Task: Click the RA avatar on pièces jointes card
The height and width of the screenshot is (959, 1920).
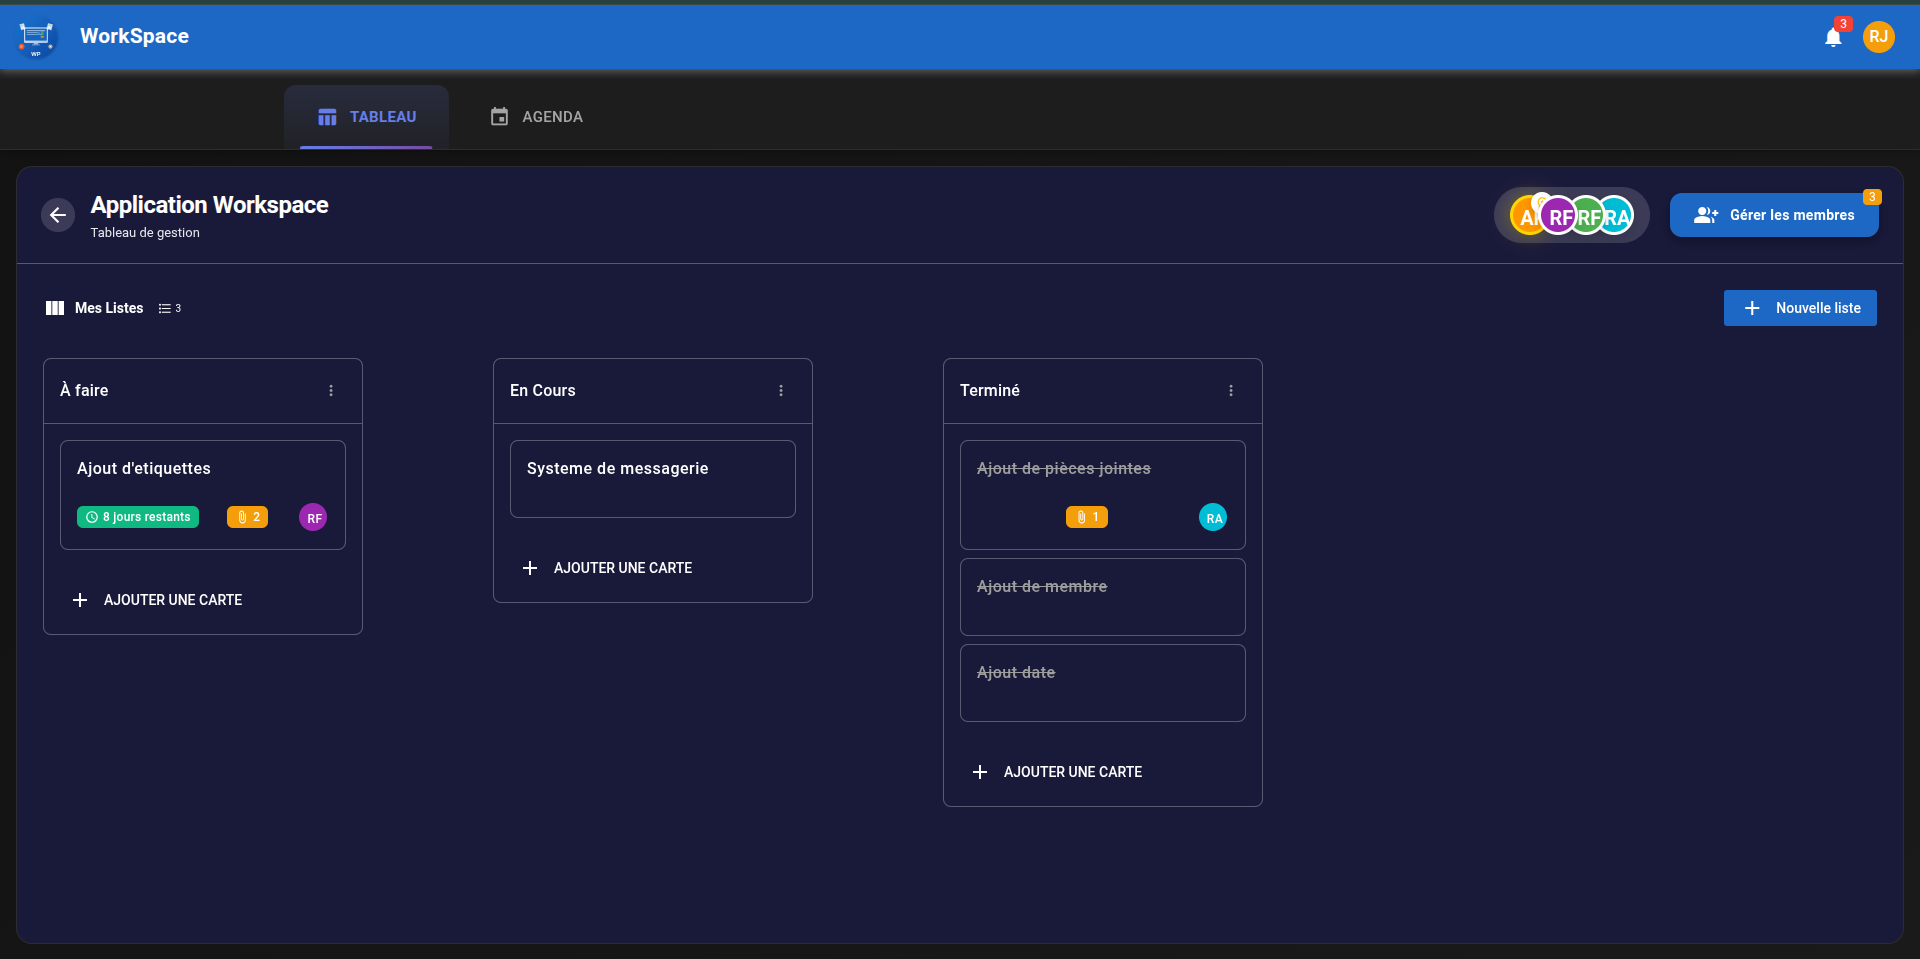Action: point(1212,517)
